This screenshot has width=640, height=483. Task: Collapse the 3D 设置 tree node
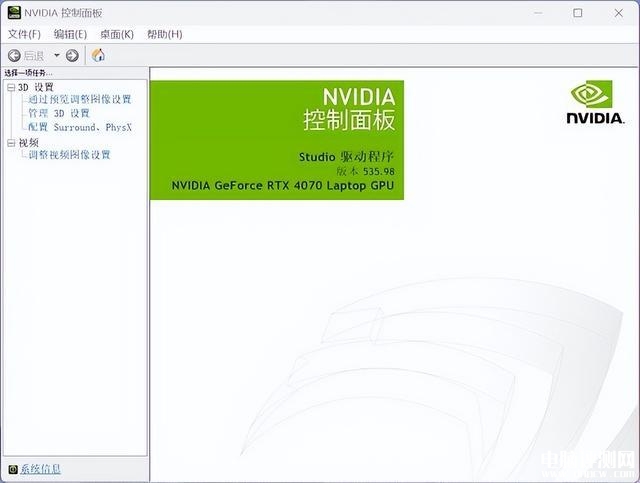[x=11, y=87]
